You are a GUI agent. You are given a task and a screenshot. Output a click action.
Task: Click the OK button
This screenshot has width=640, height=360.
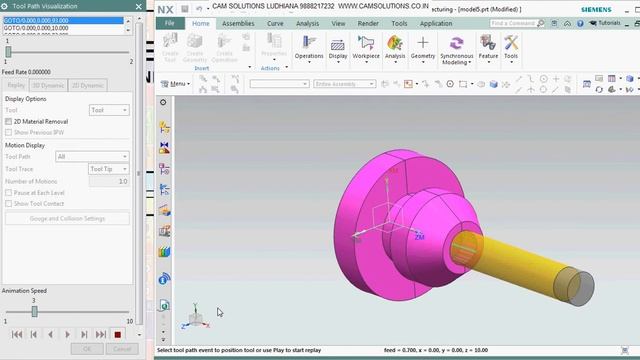tap(87, 349)
